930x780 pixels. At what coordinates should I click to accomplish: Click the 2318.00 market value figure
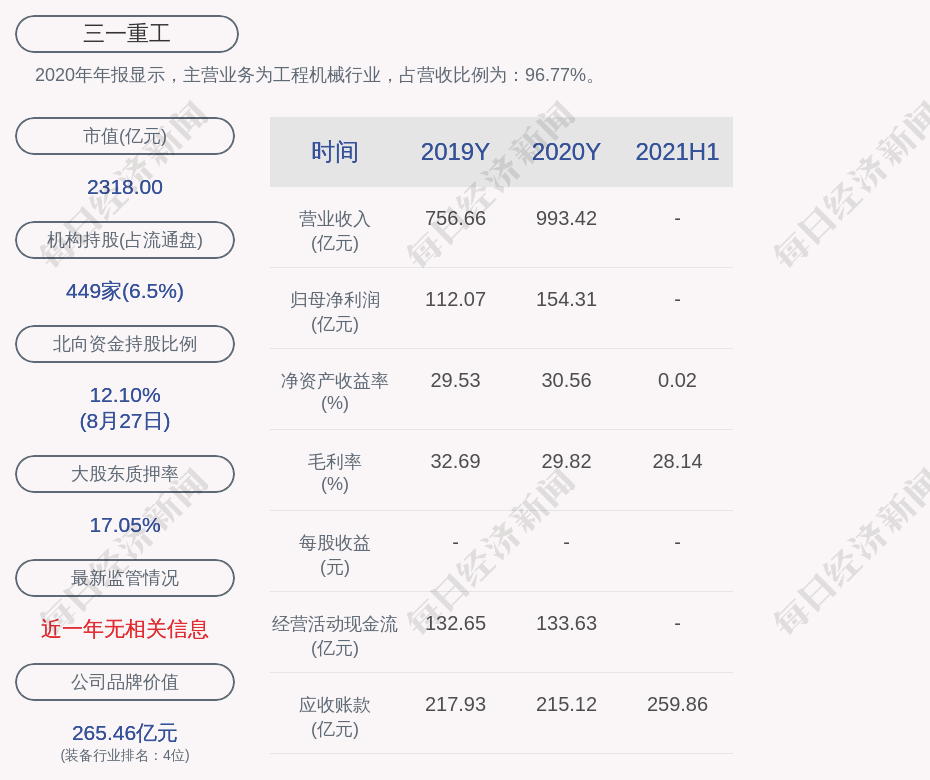(125, 187)
